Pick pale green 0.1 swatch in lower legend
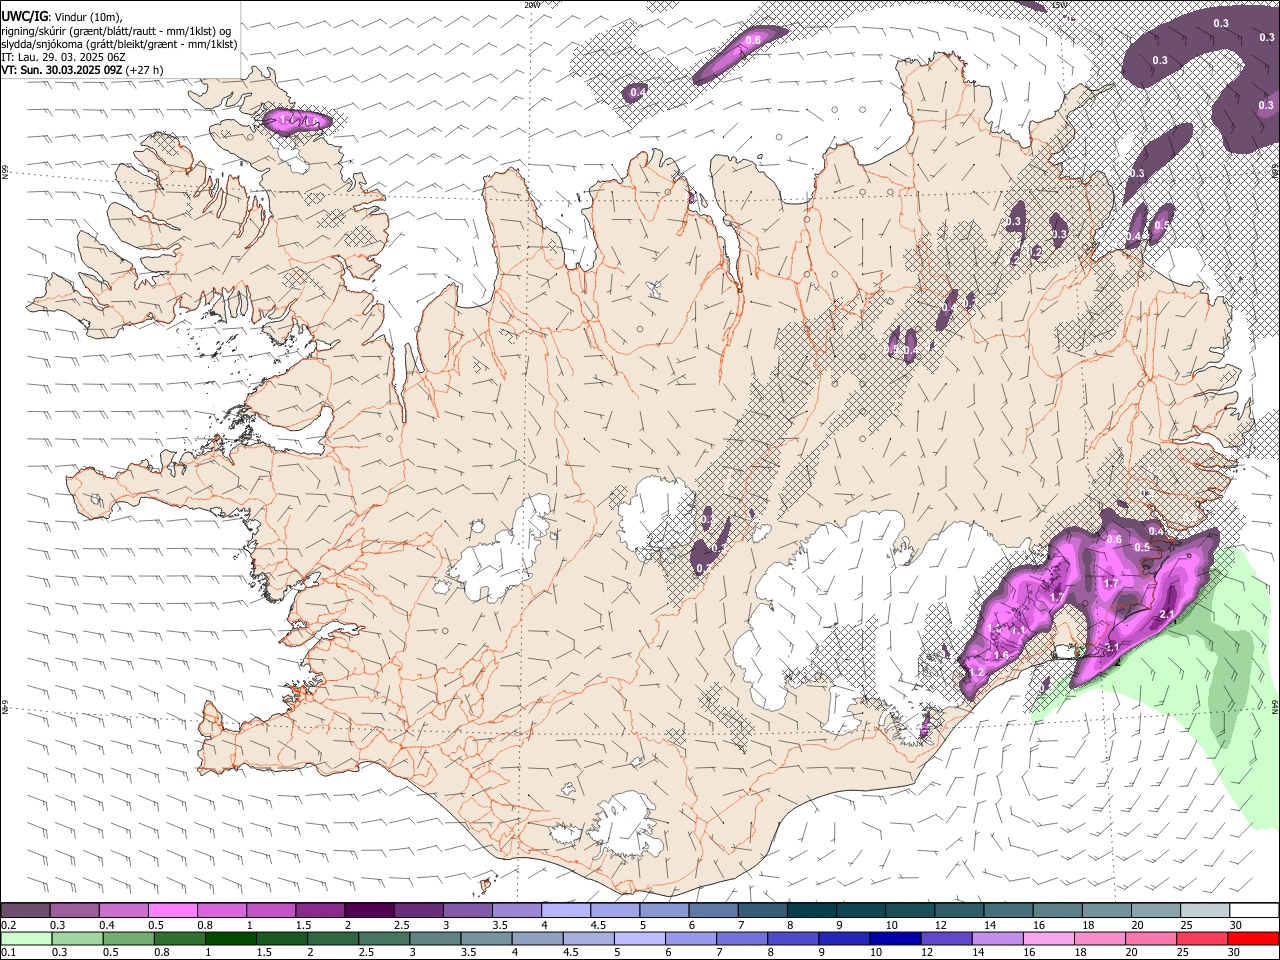This screenshot has width=1280, height=960. 25,938
